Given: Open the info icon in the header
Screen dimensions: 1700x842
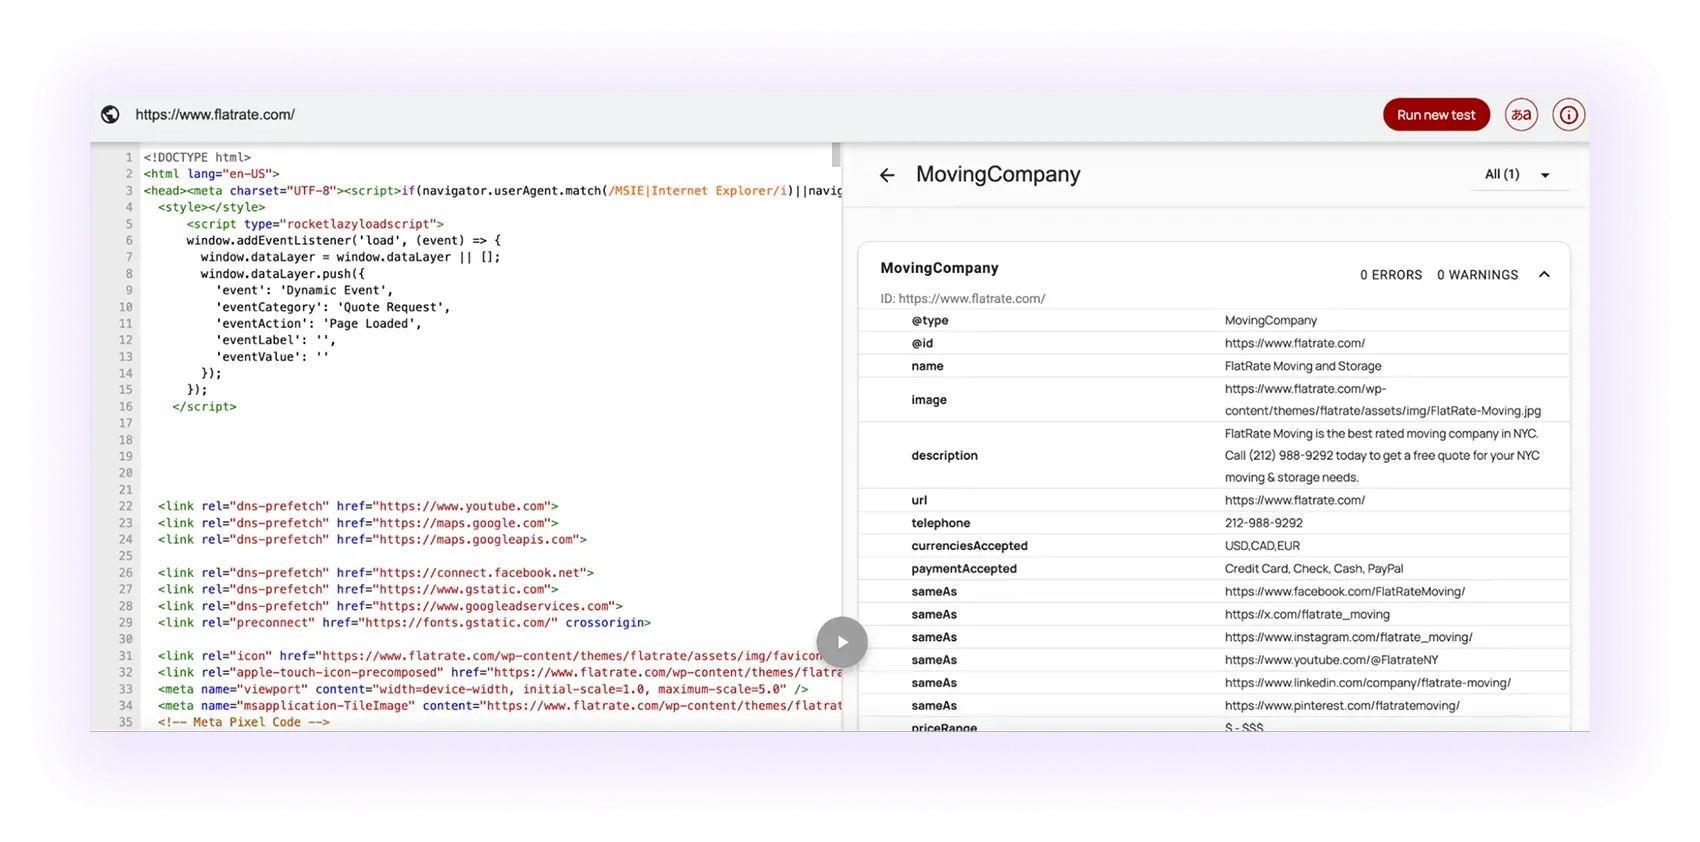Looking at the screenshot, I should click(1569, 115).
